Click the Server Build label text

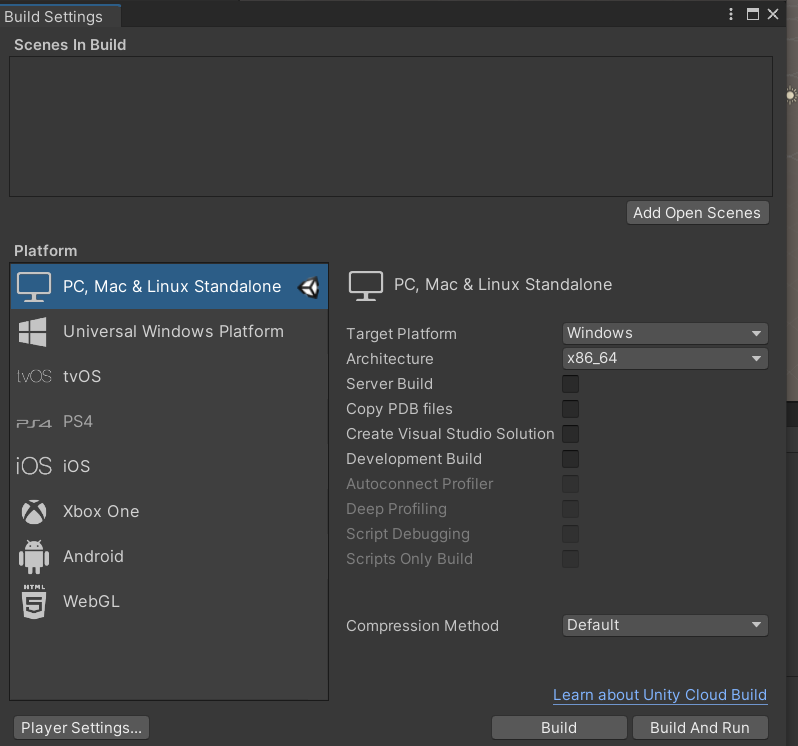pos(389,384)
